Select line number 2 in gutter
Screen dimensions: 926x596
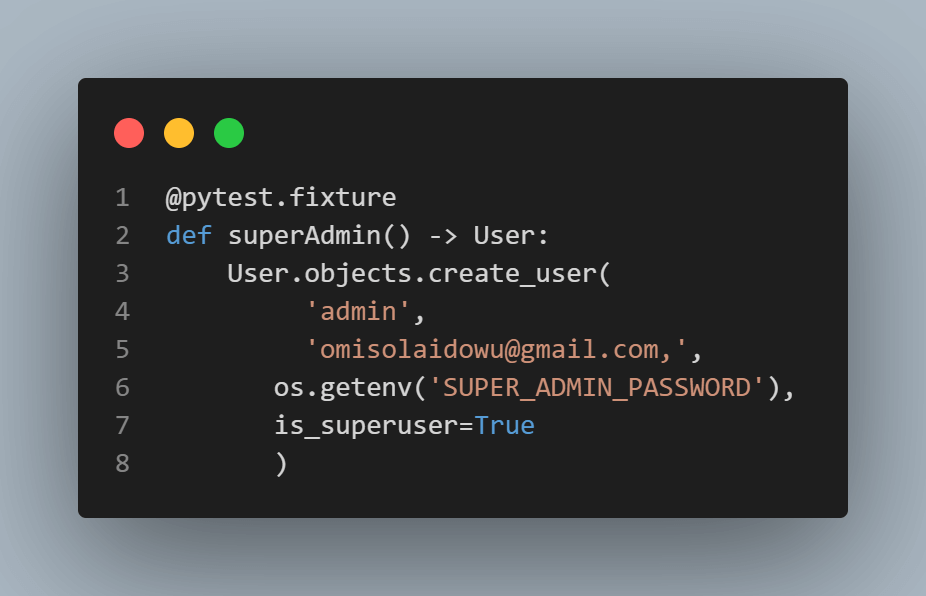click(x=122, y=236)
